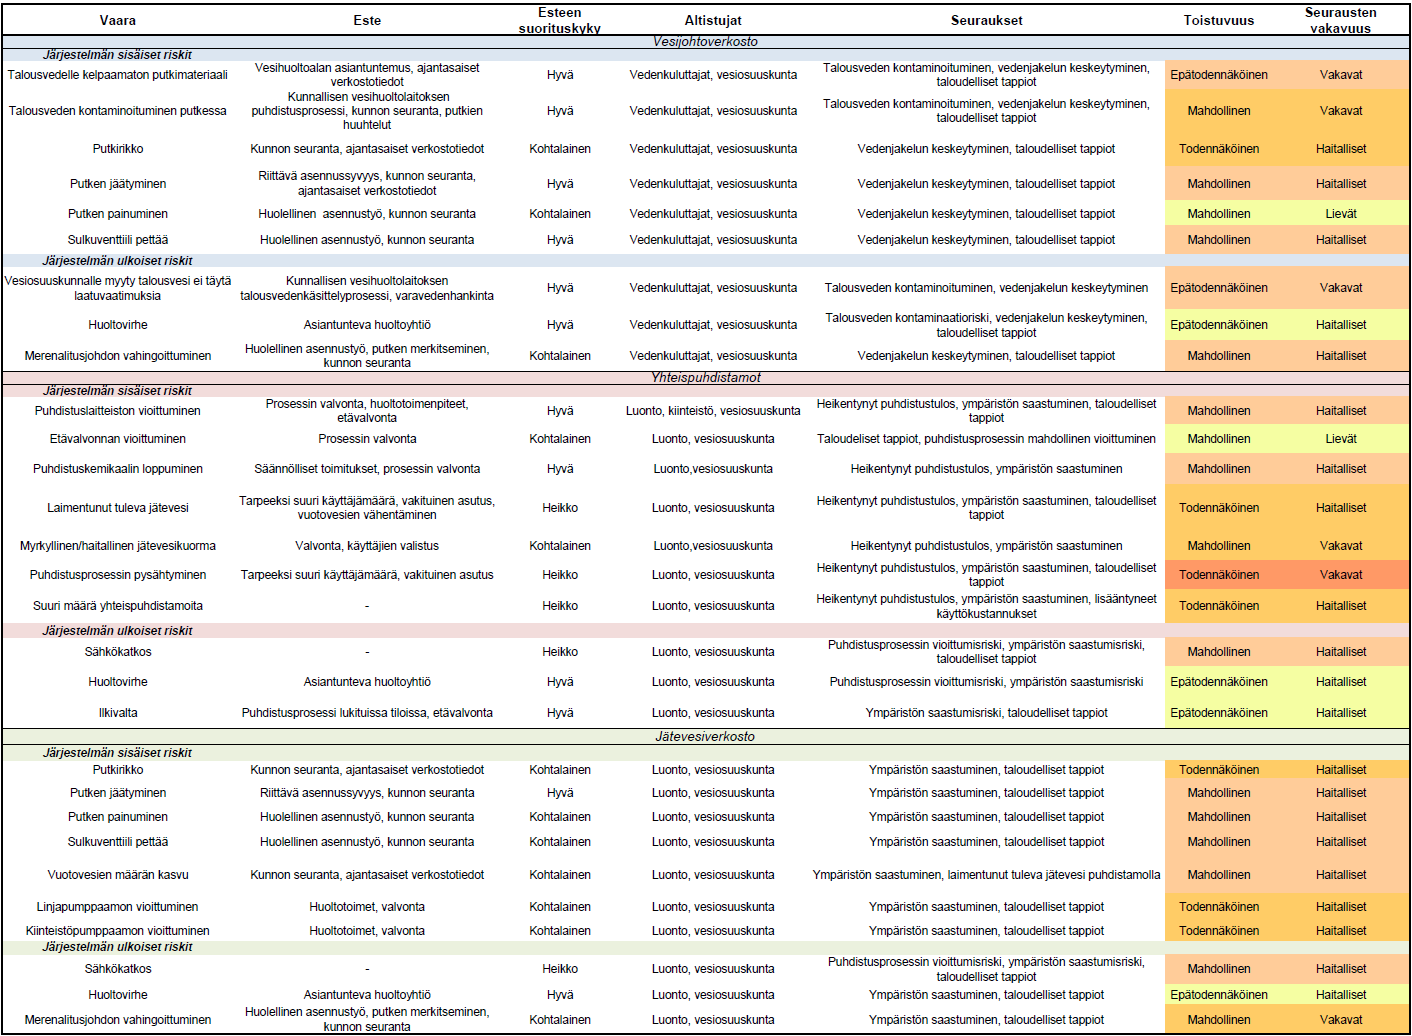
Task: Click 'Heikko' in Laimentunut tuleva jätevesi row
Action: coord(560,508)
